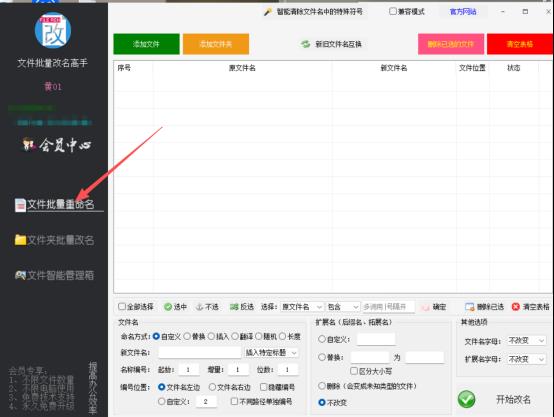Tick the 全部选择 checkbox

pyautogui.click(x=122, y=306)
